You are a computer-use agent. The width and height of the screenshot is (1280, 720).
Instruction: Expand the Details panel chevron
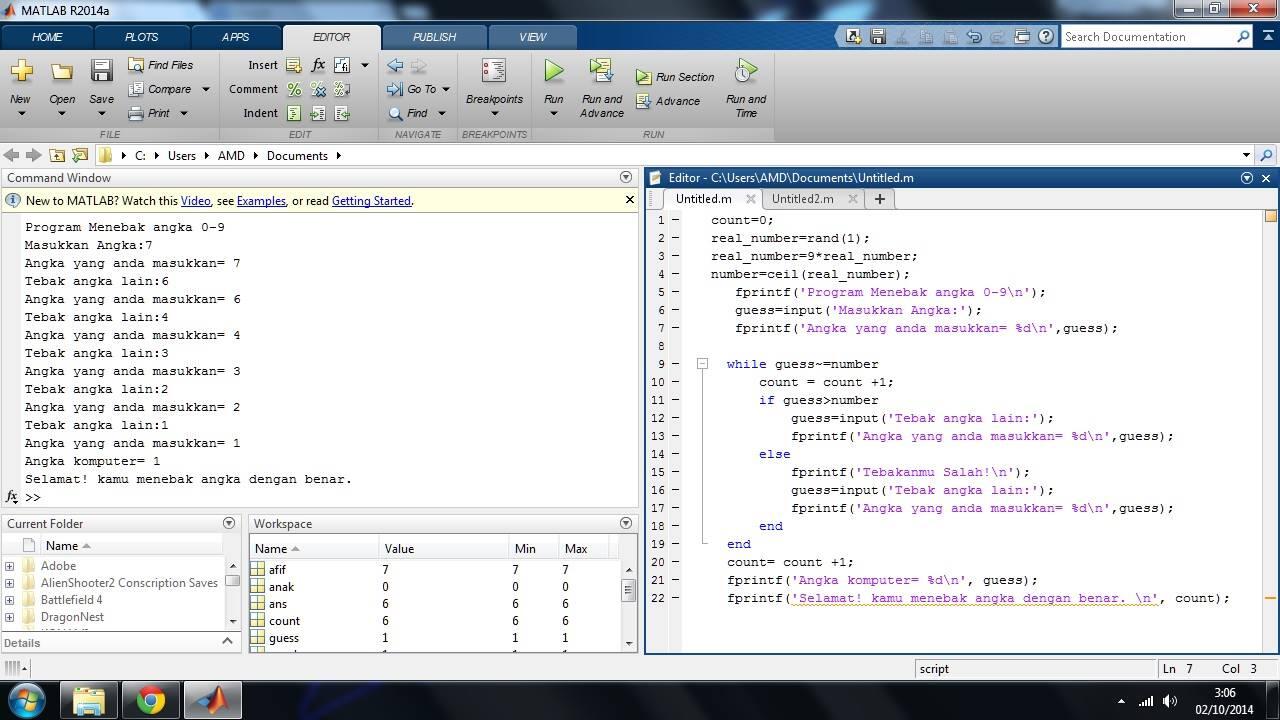tap(227, 642)
